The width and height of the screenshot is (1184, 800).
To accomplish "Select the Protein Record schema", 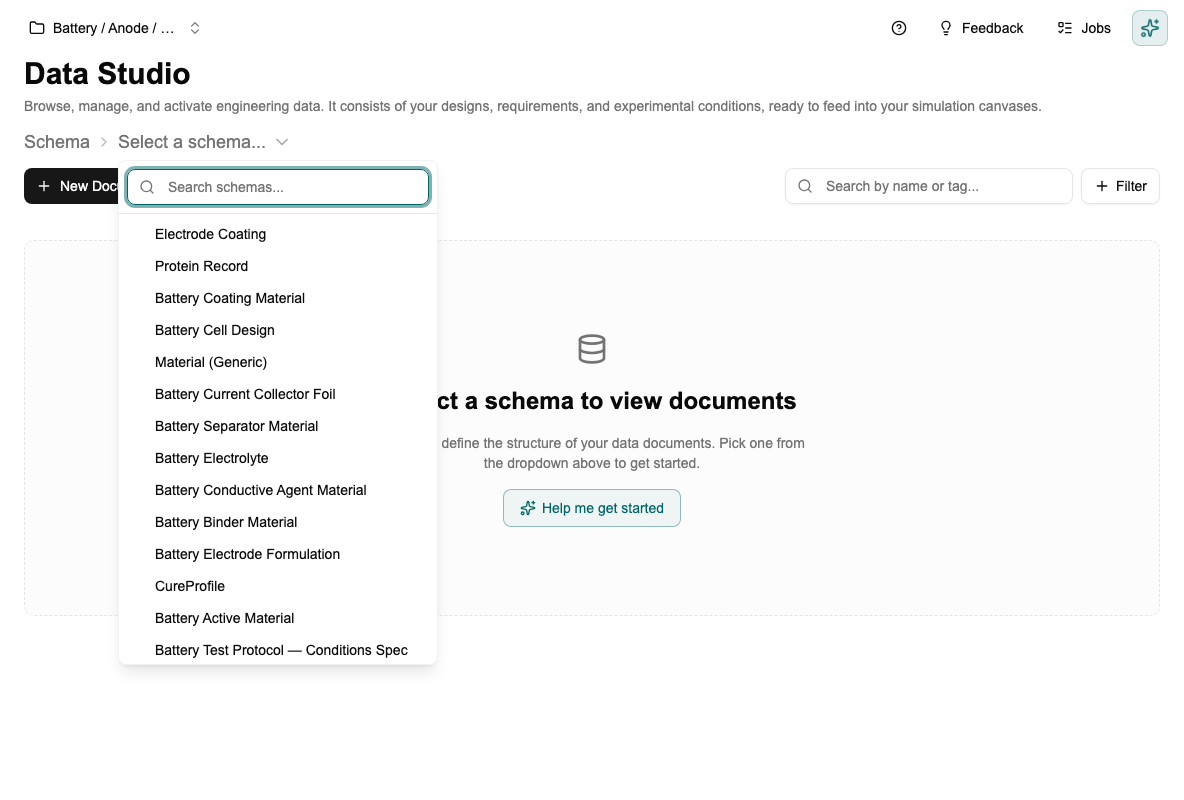I will click(x=278, y=266).
